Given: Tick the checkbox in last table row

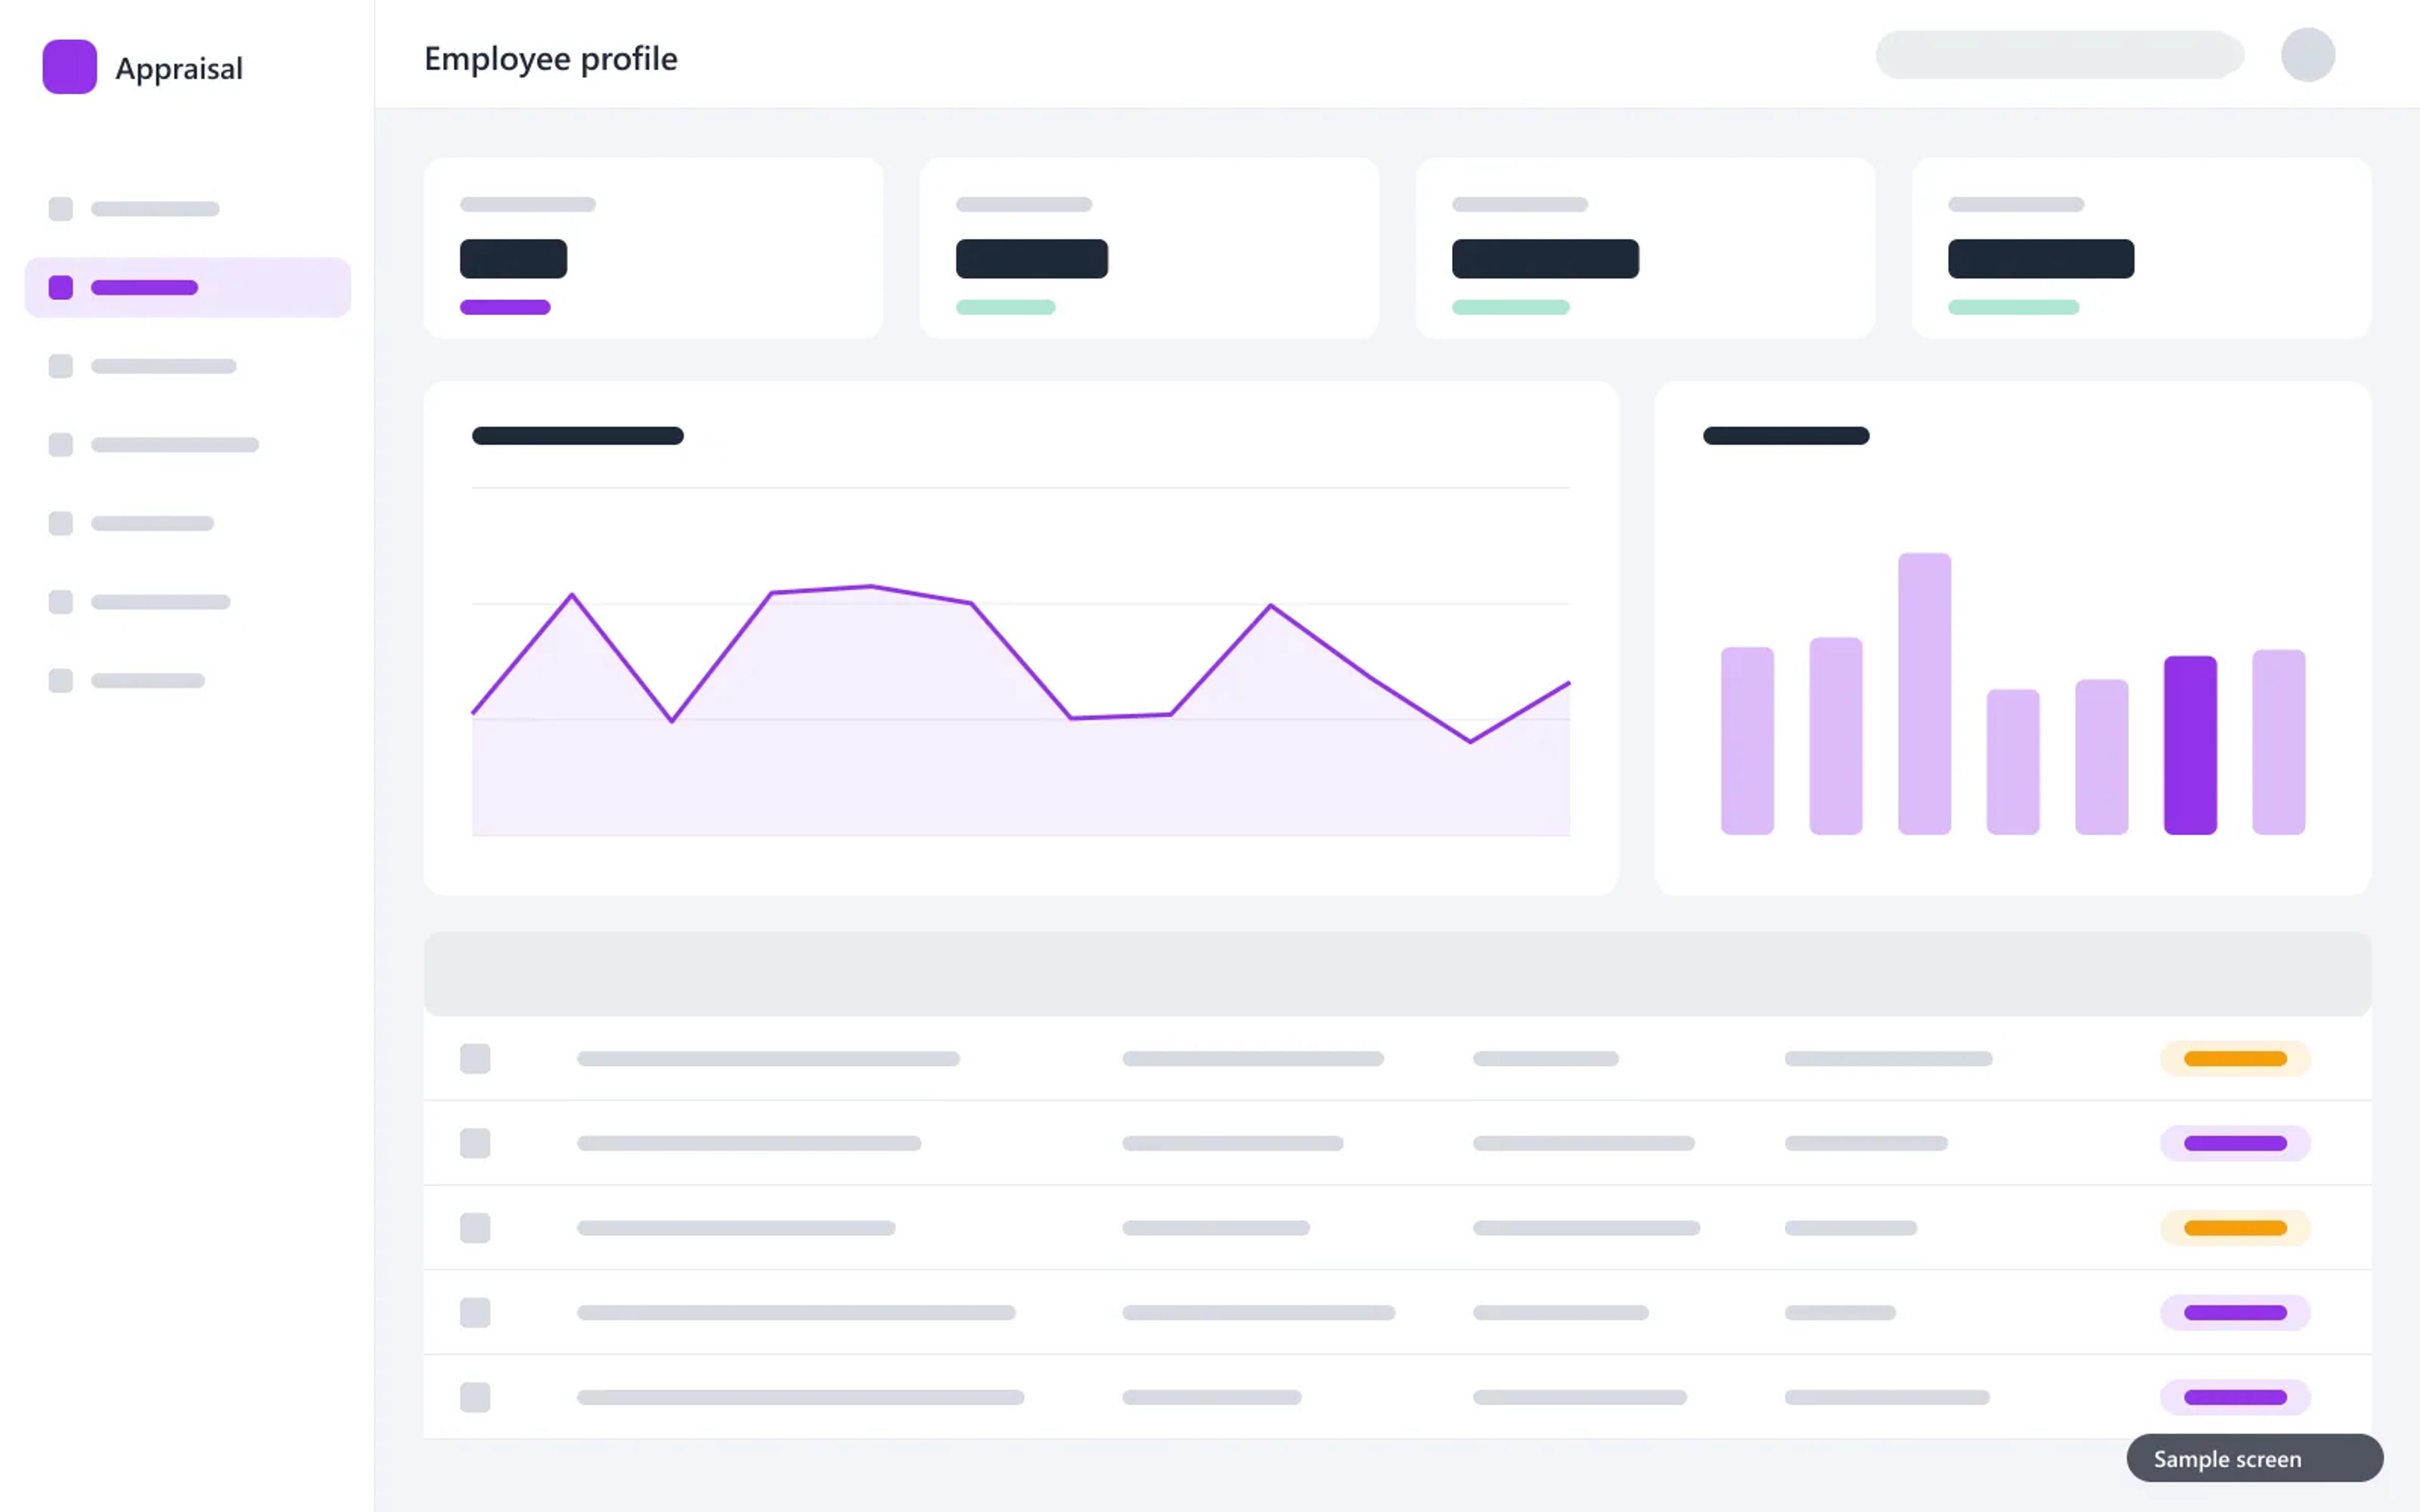Looking at the screenshot, I should pyautogui.click(x=475, y=1397).
